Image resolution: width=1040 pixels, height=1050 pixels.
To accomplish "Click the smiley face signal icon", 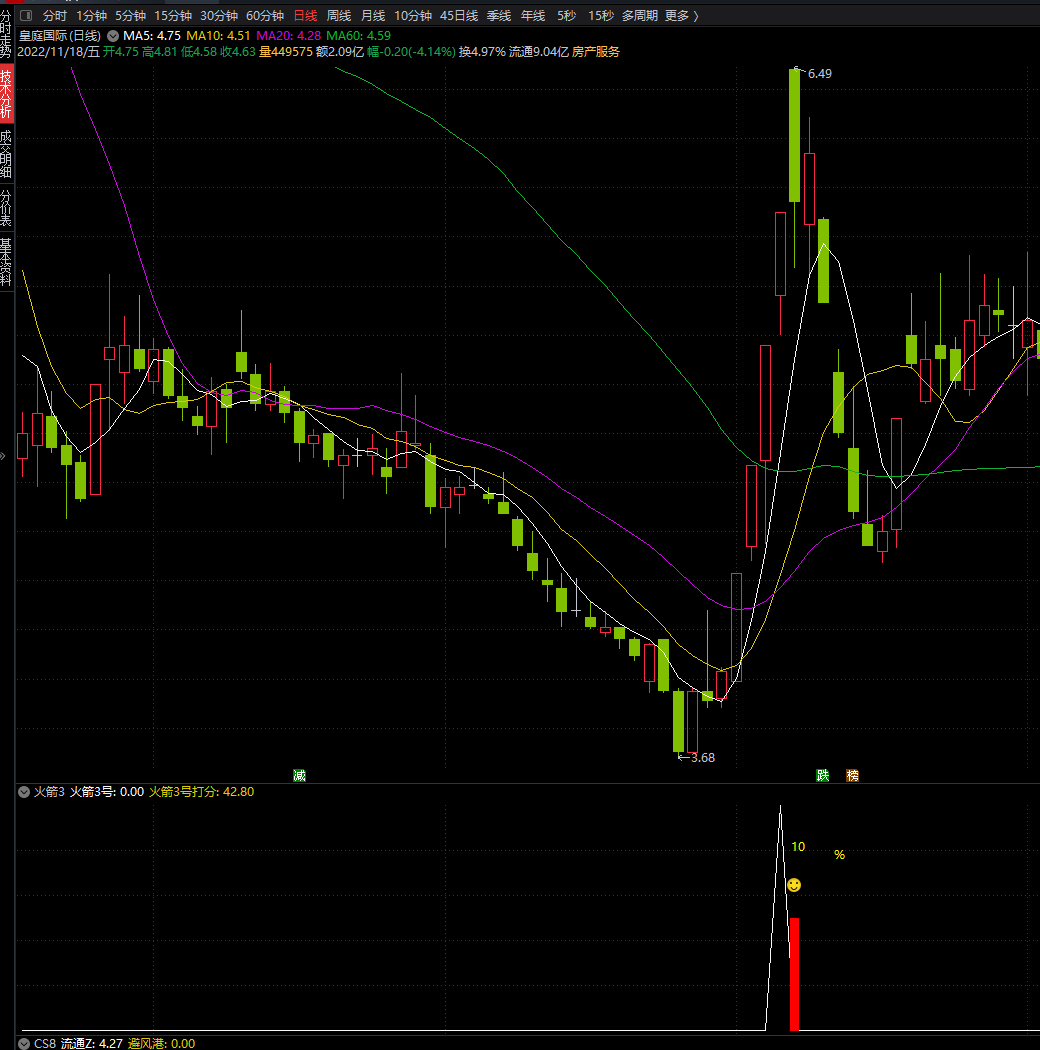I will pos(794,885).
